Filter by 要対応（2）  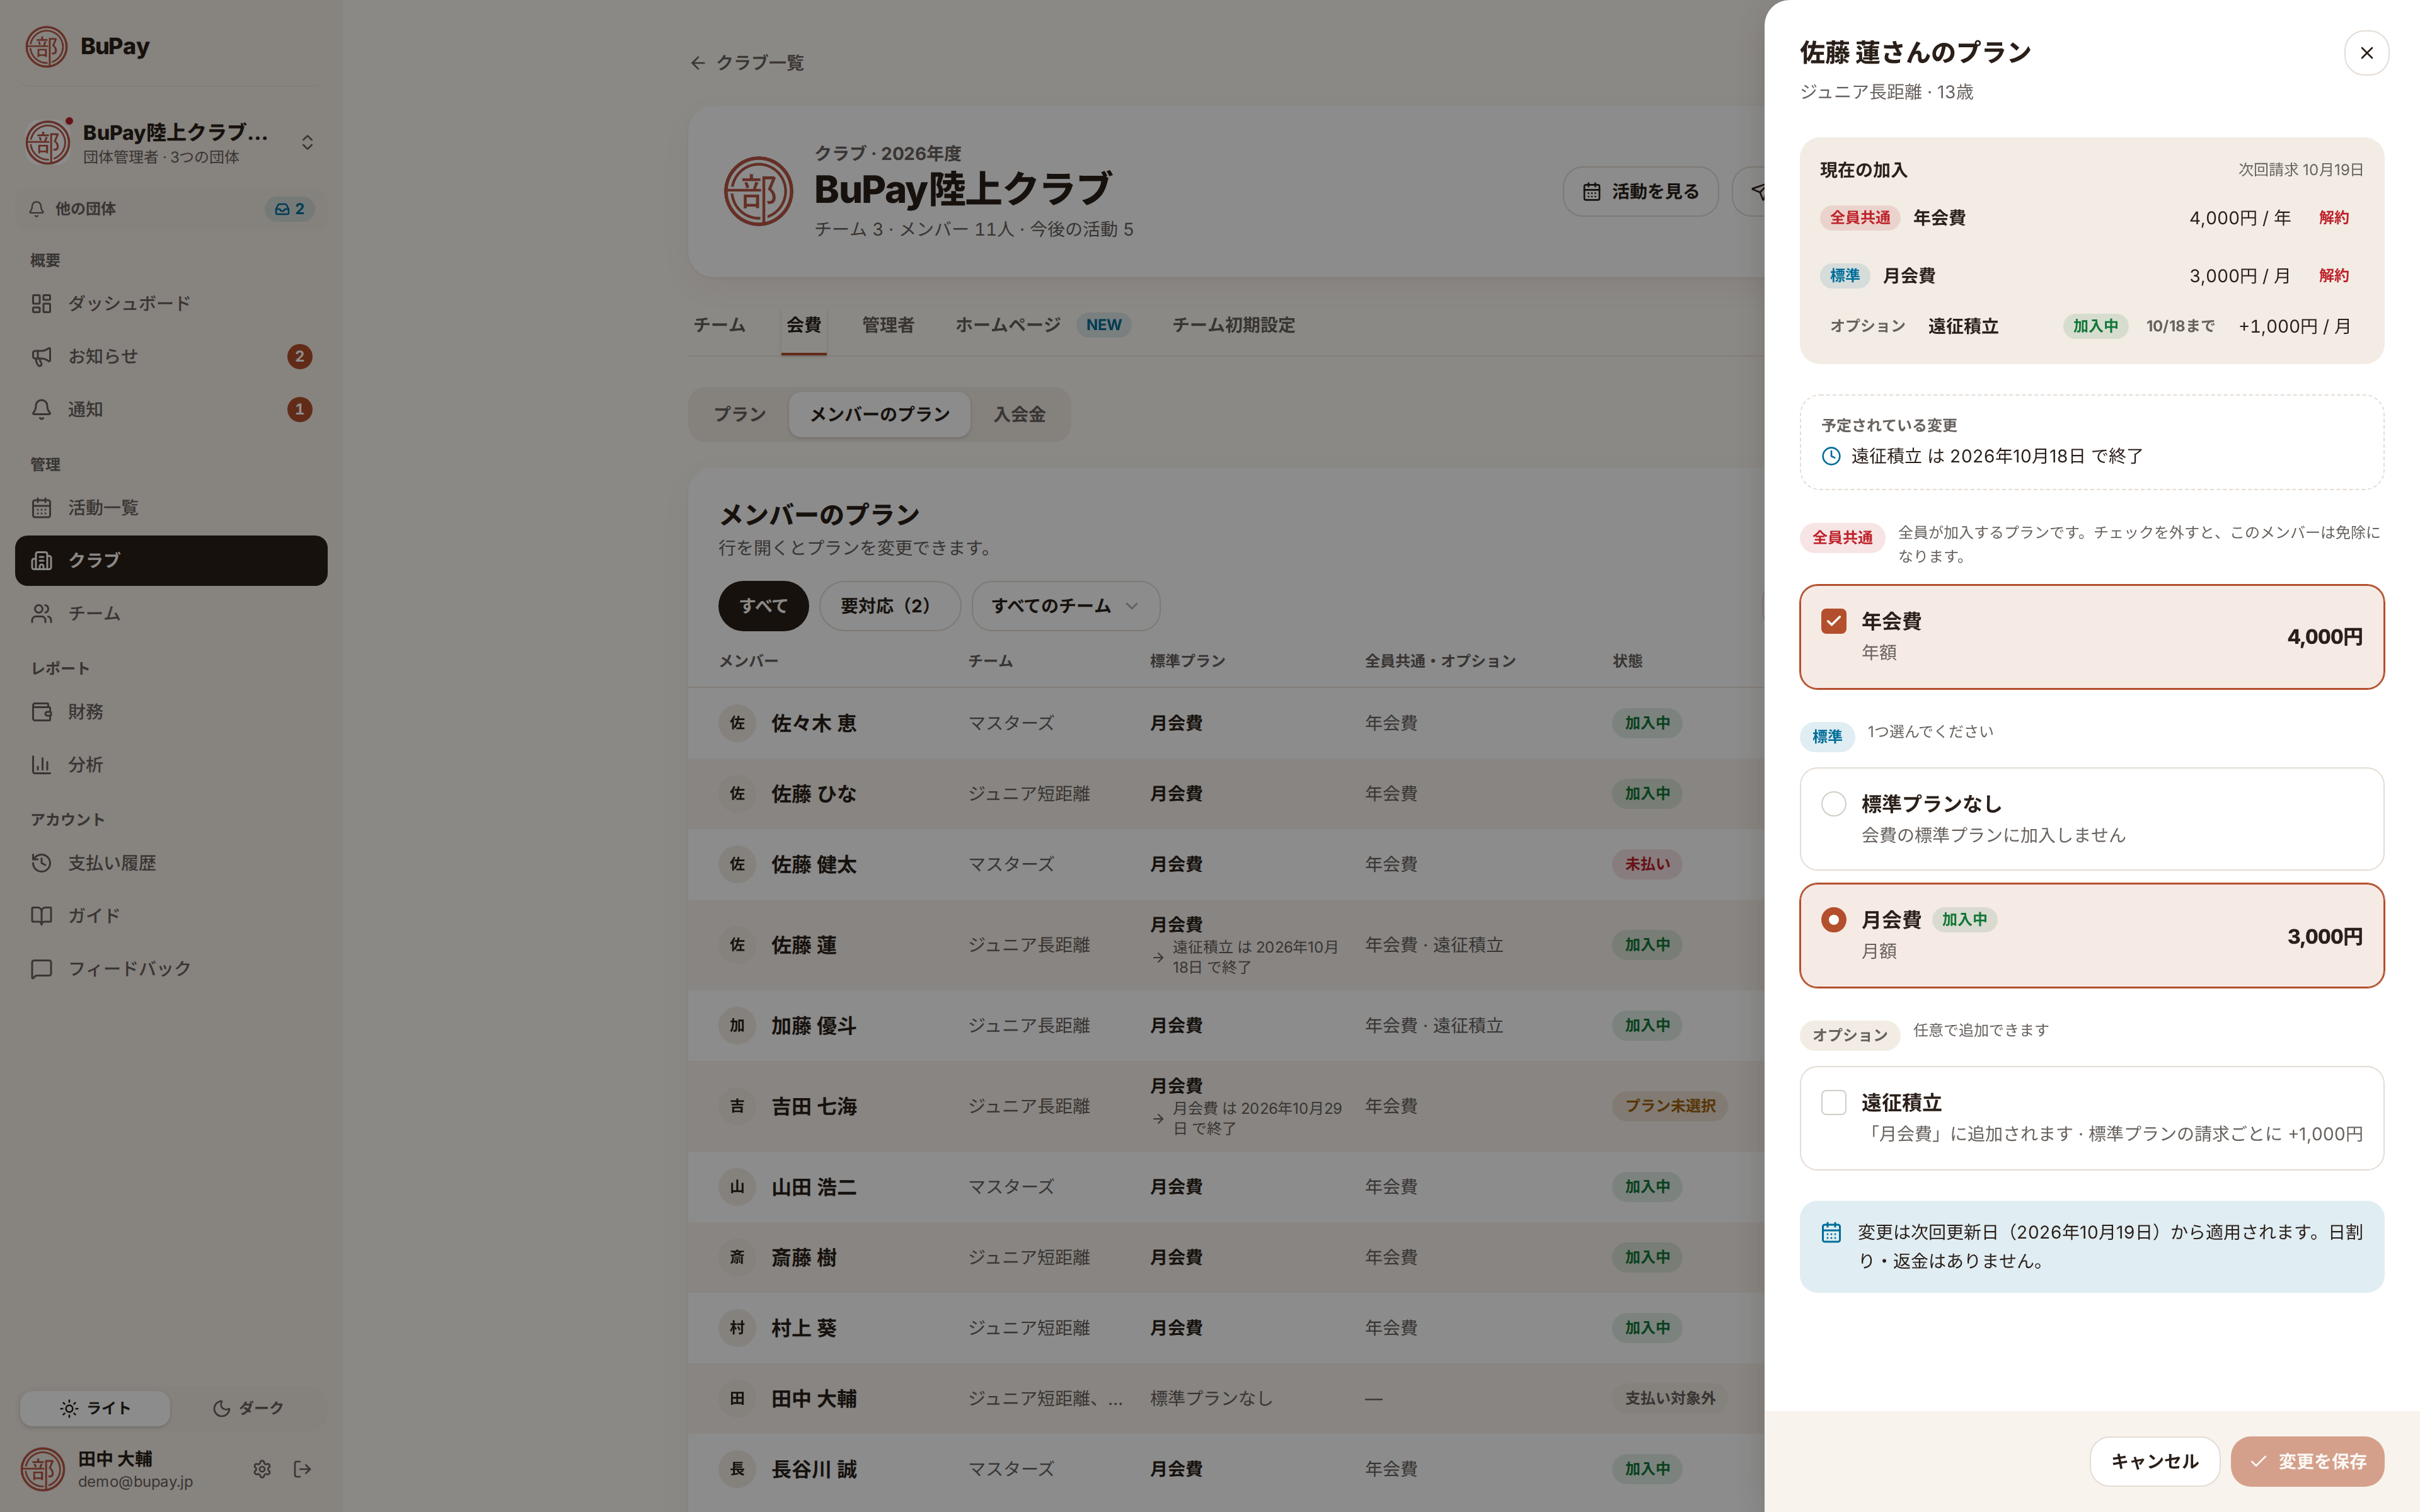click(x=889, y=606)
